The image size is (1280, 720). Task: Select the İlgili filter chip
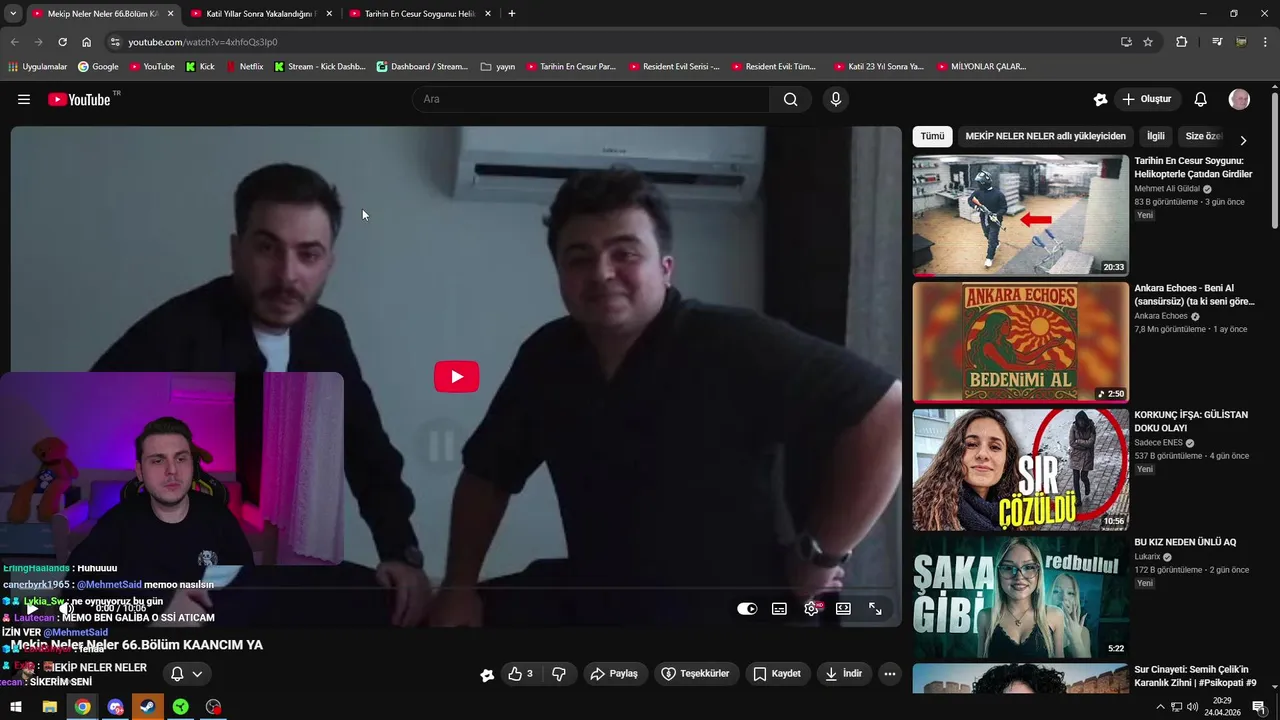[1156, 136]
